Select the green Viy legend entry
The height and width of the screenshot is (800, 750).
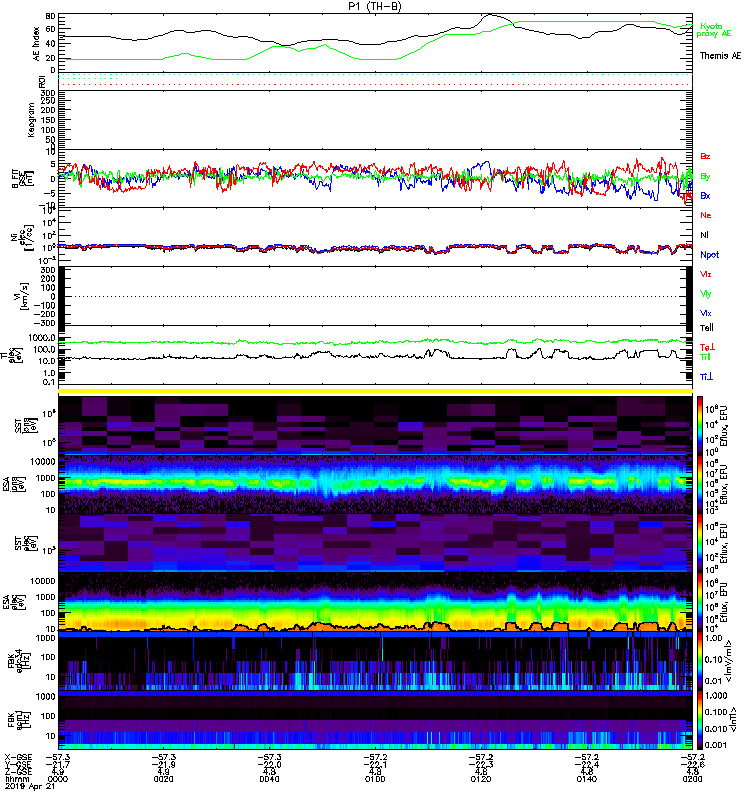(x=706, y=294)
